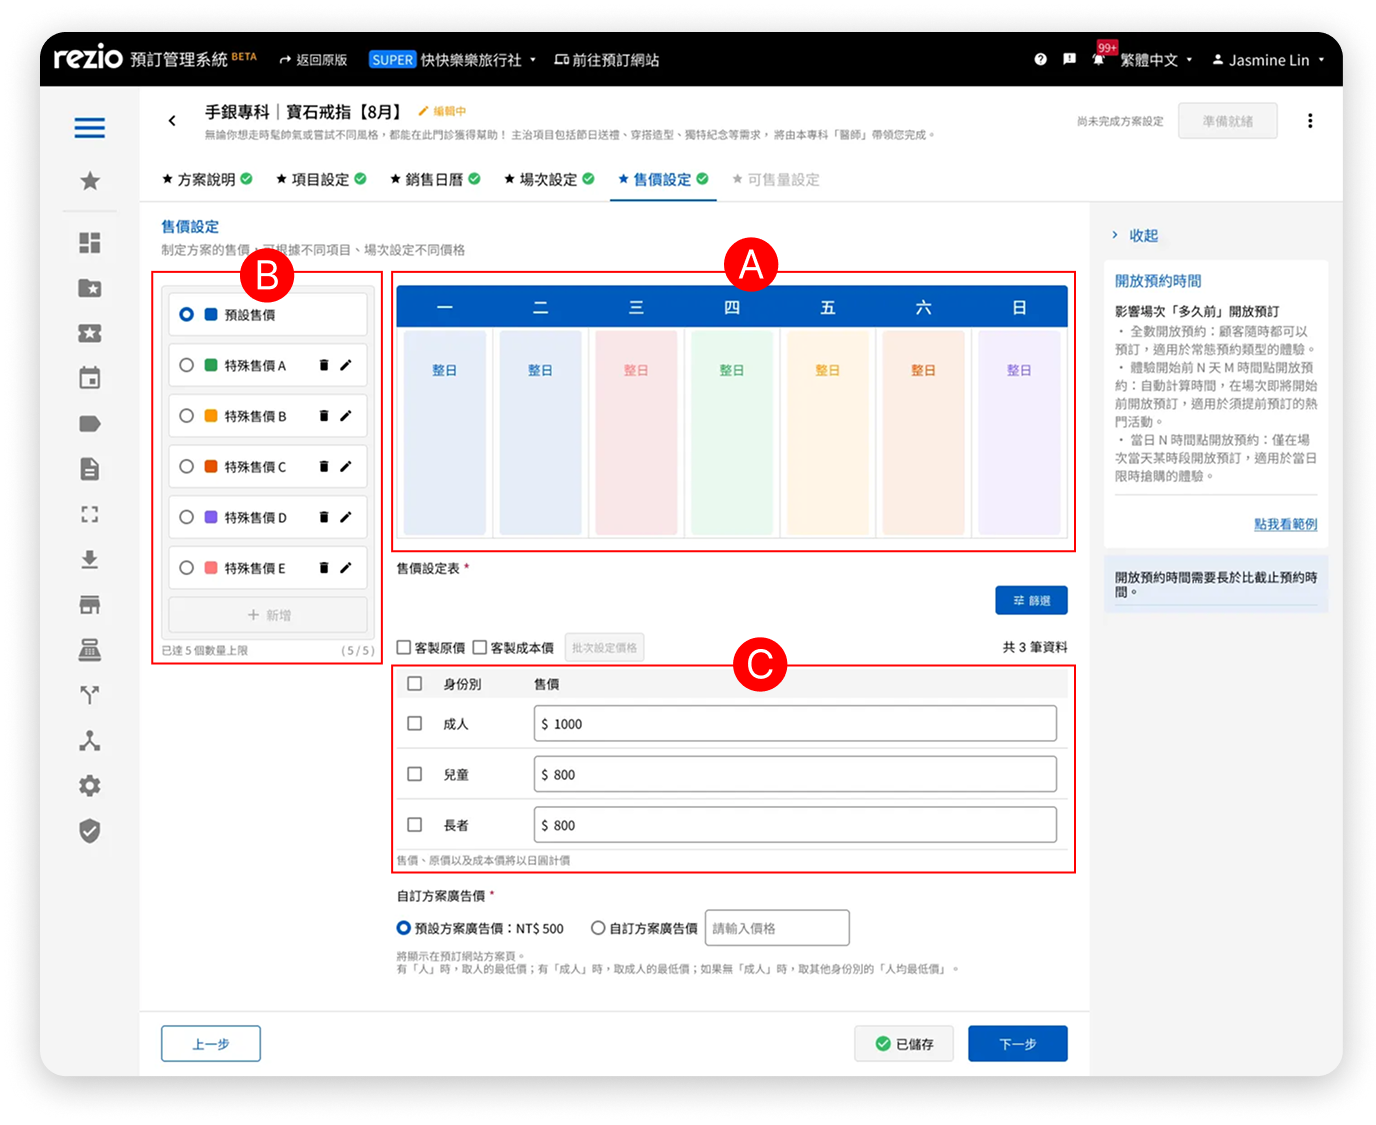Open the star favorites icon in sidebar

pyautogui.click(x=90, y=181)
